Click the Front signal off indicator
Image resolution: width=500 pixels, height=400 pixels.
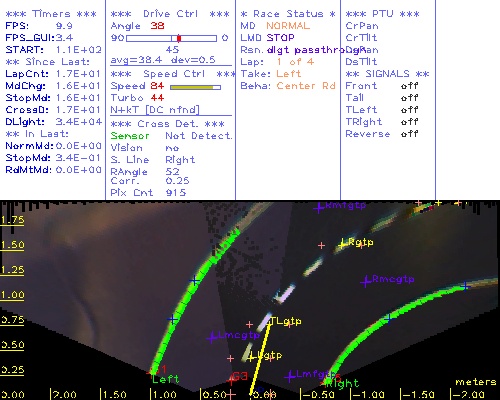click(x=410, y=86)
